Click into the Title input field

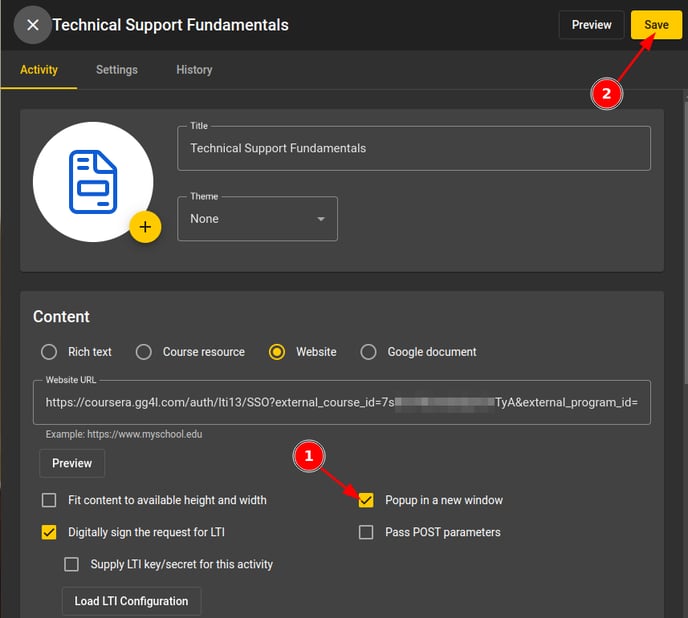click(414, 148)
